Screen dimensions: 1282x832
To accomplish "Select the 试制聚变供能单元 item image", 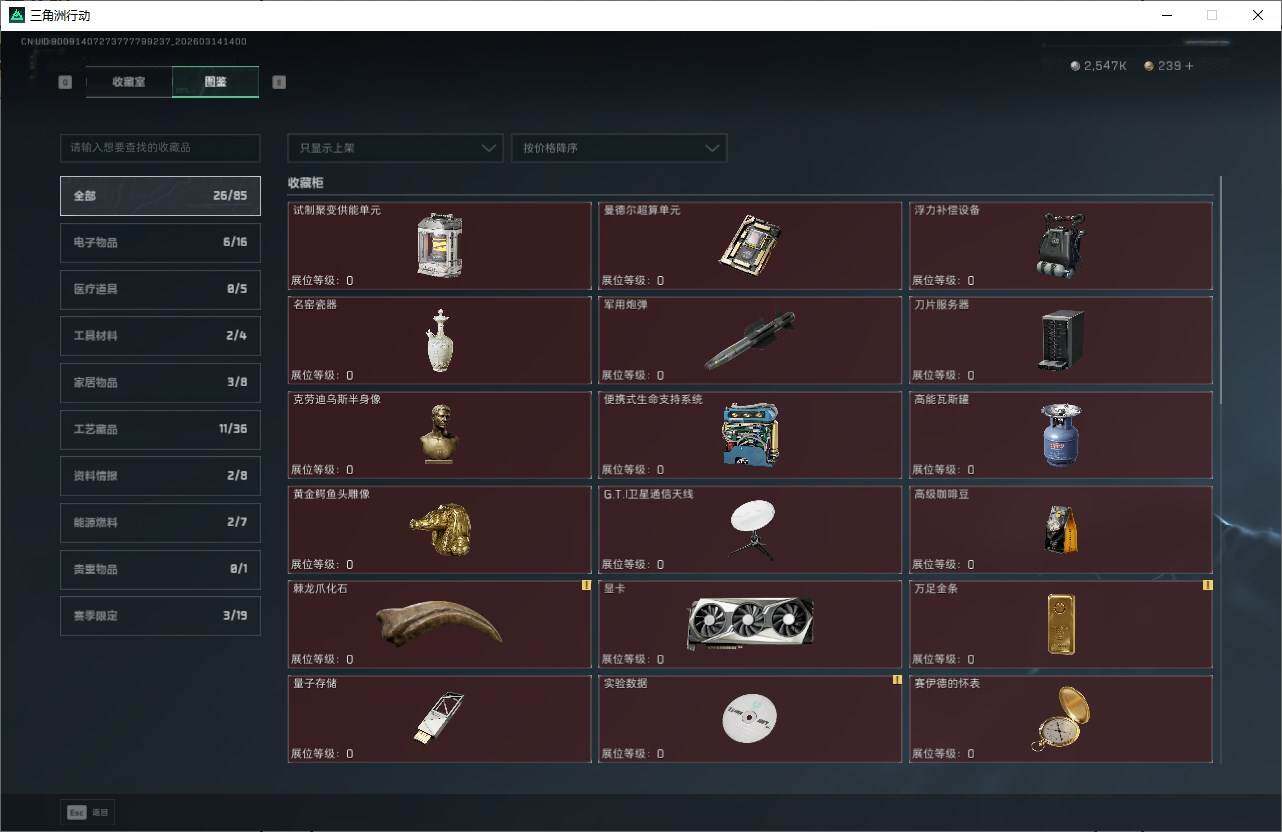I will pyautogui.click(x=439, y=245).
